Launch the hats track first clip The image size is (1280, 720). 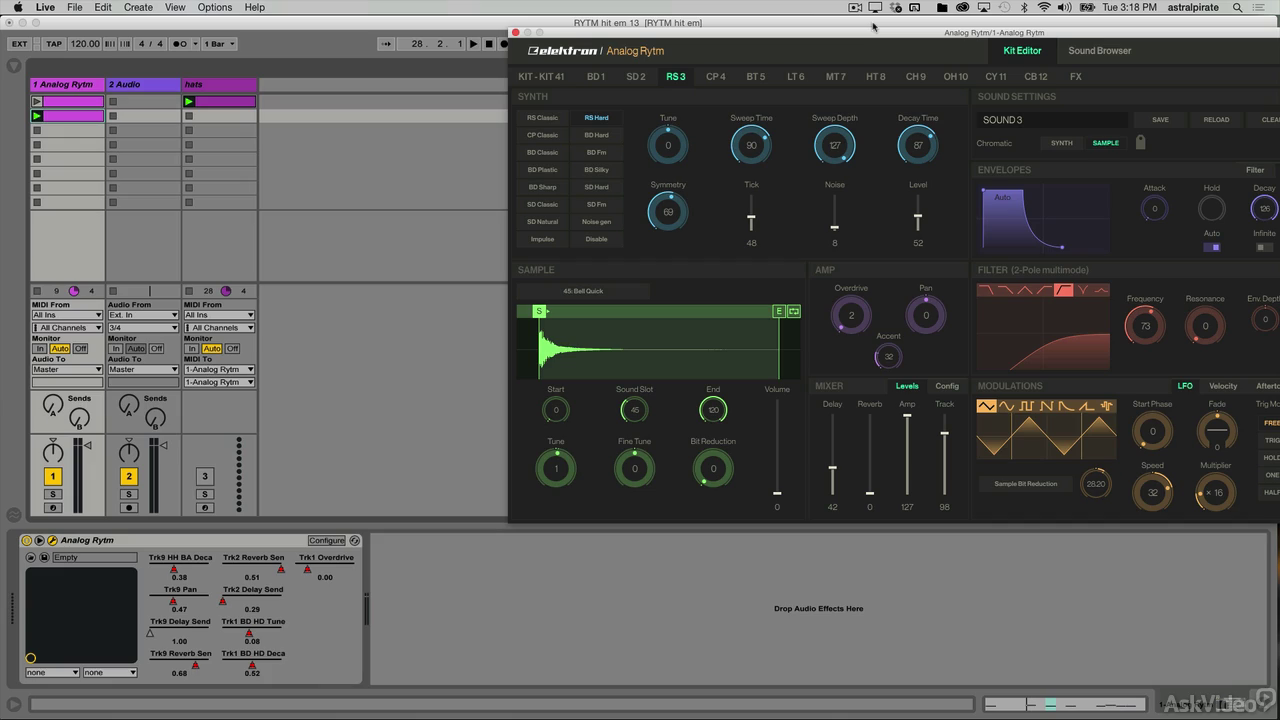(x=189, y=101)
